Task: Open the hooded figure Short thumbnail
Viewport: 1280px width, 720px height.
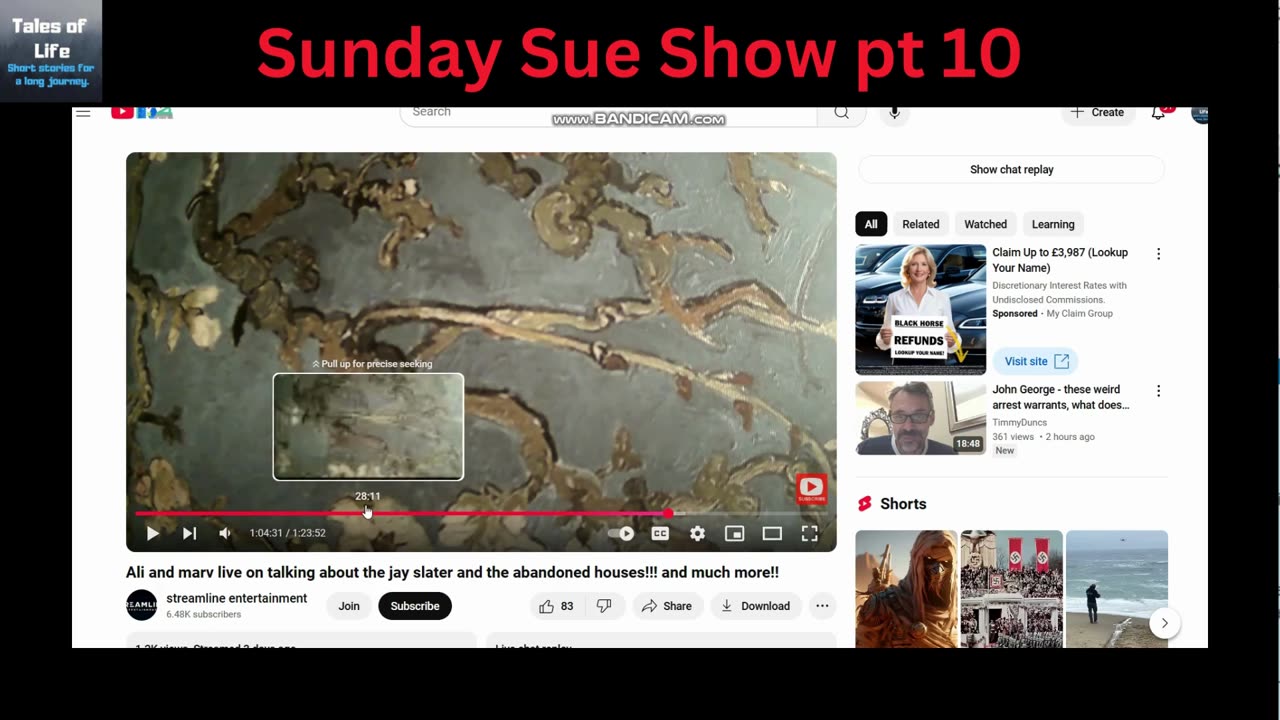Action: (x=906, y=589)
